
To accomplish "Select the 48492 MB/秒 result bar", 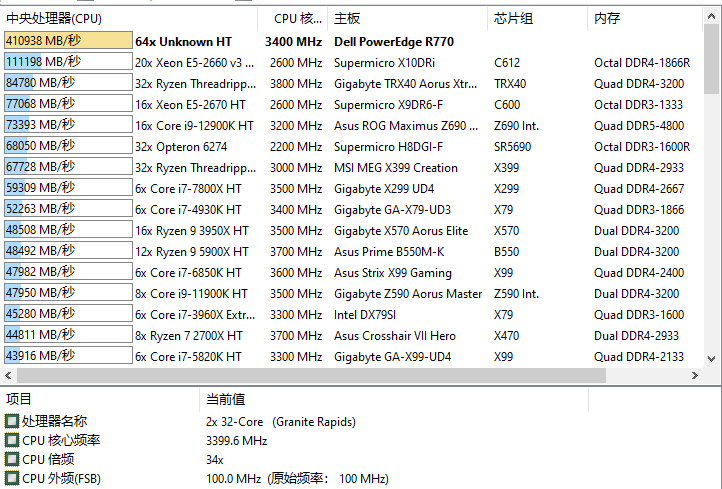I will click(x=68, y=250).
